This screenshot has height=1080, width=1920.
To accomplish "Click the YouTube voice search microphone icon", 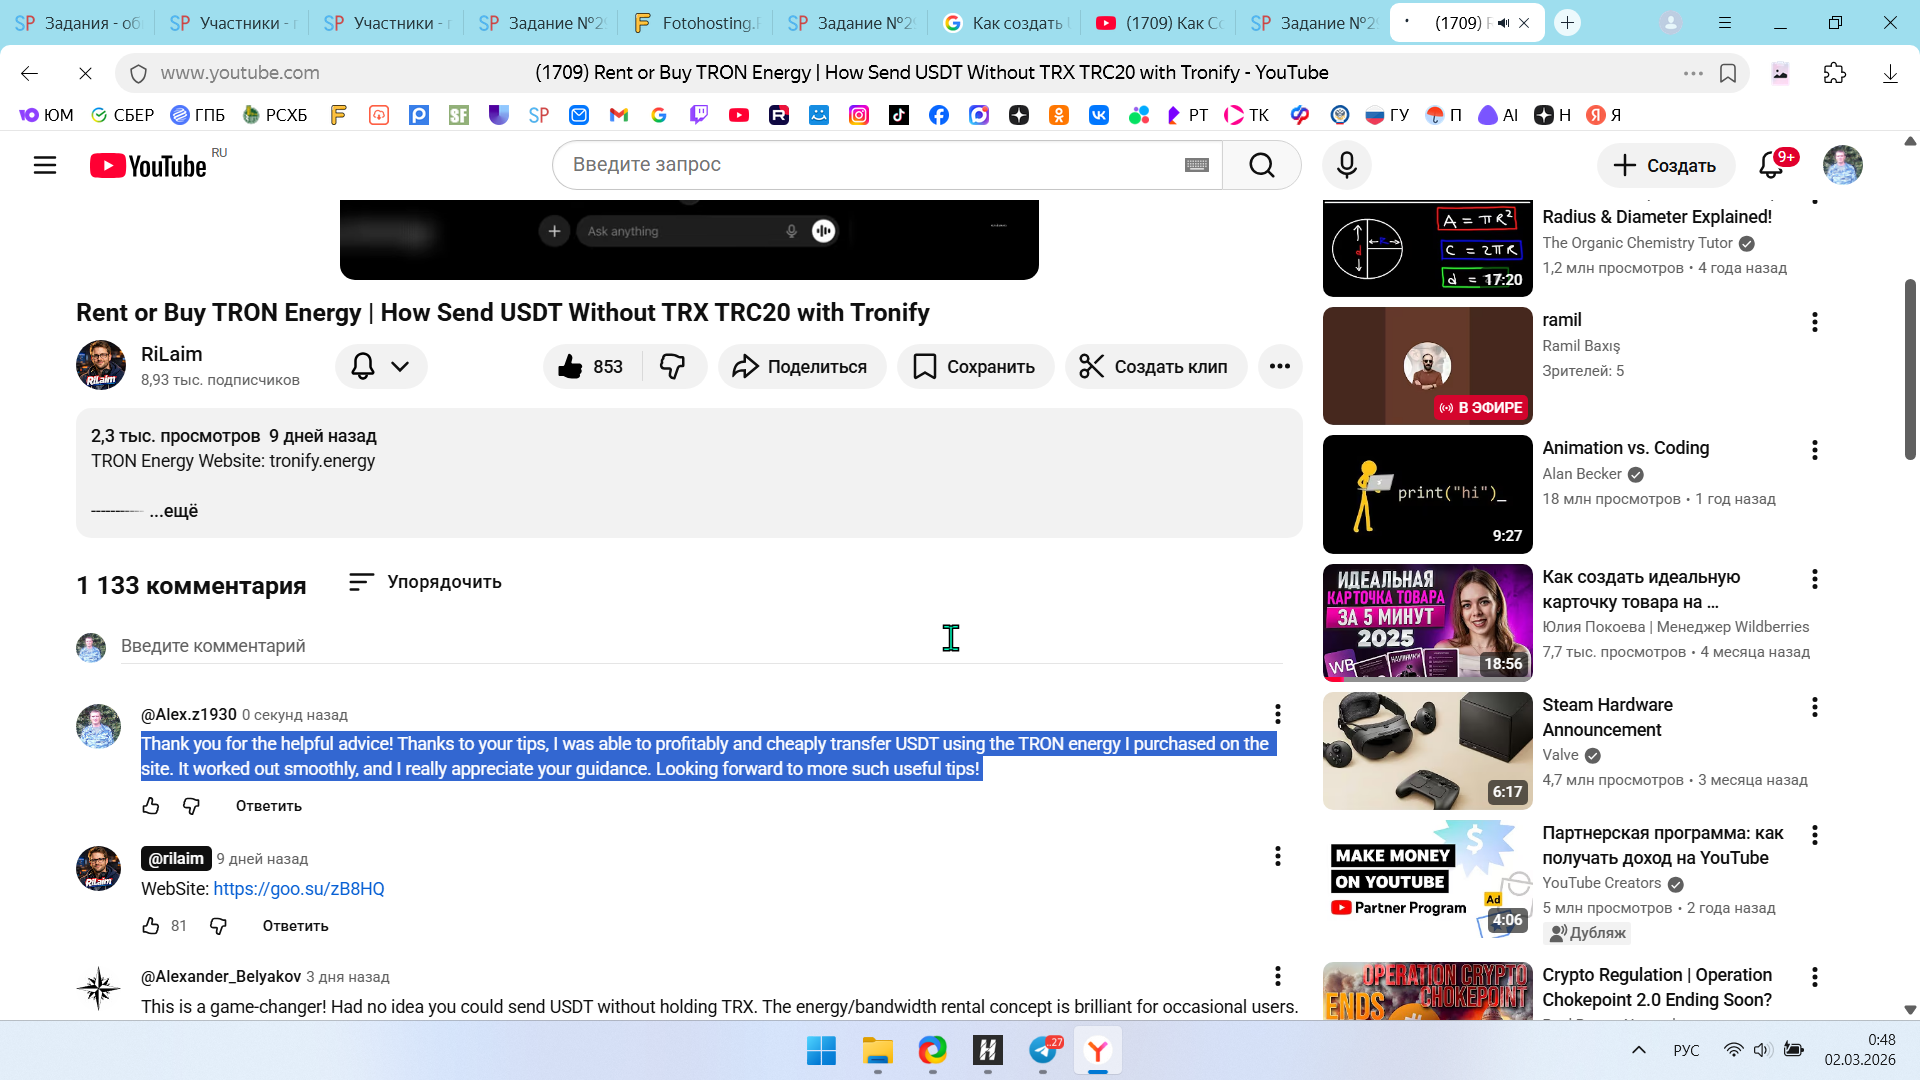I will click(x=1346, y=165).
